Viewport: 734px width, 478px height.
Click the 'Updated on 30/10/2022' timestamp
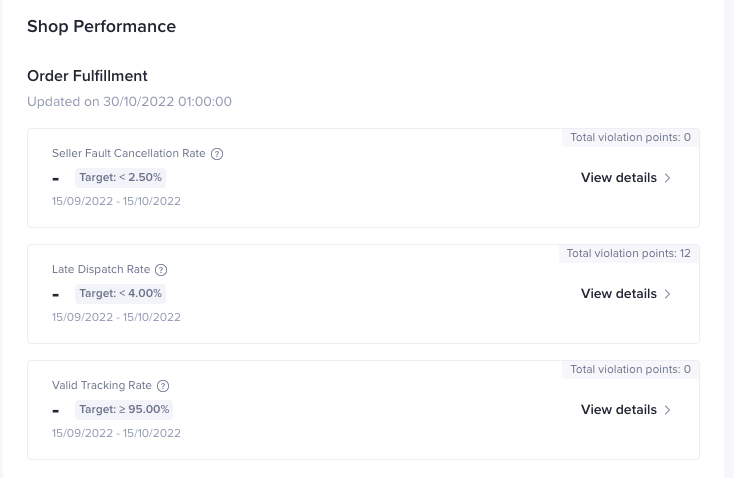click(x=129, y=102)
